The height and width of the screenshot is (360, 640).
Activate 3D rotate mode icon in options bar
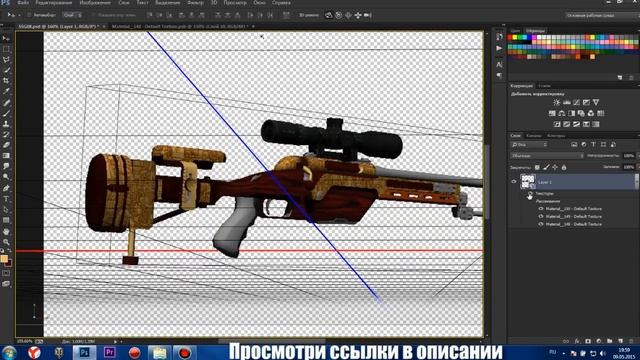pos(329,15)
